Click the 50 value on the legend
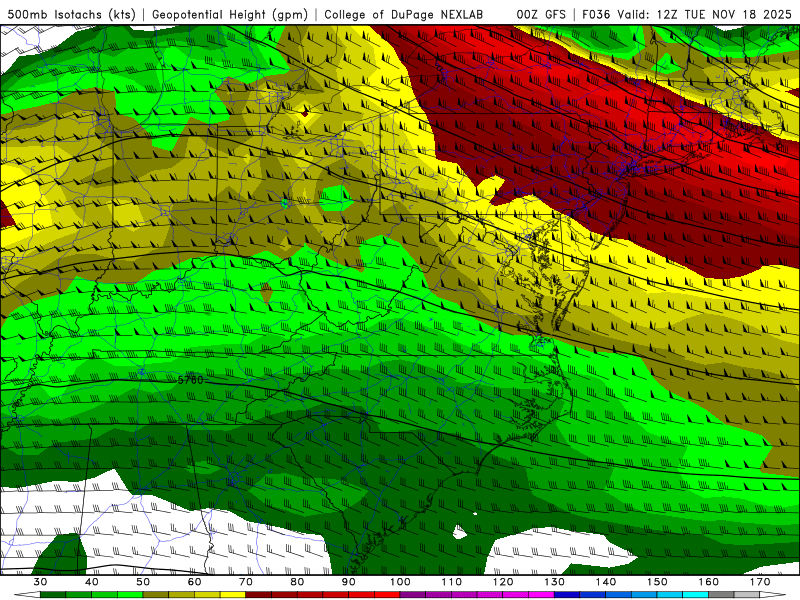800x600 pixels. coord(143,582)
